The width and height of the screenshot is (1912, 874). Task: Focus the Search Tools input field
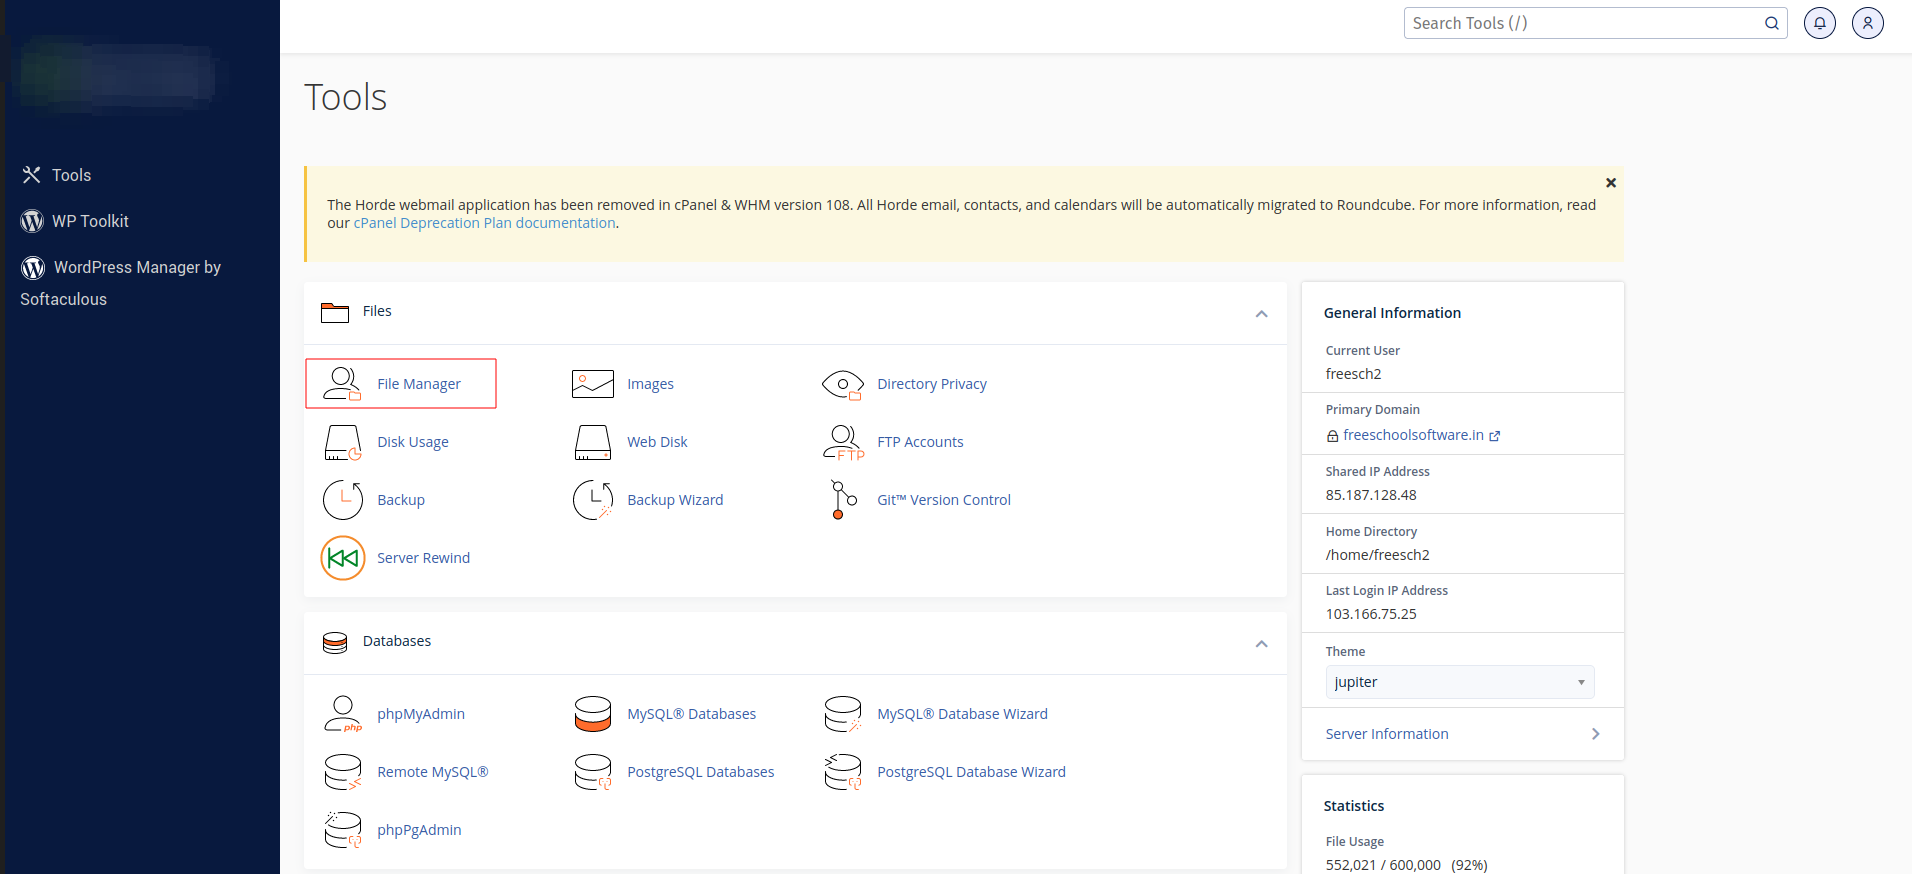[x=1583, y=23]
